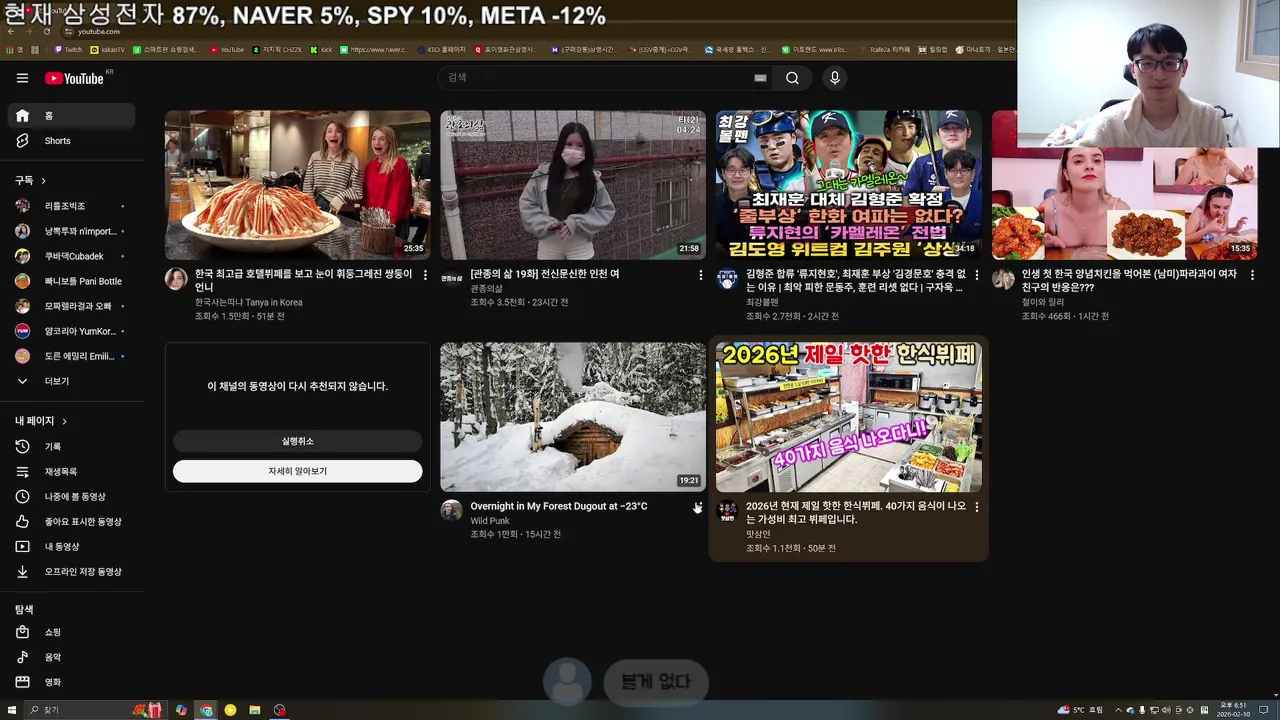Open the Wild Punk channel link
Screen dimensions: 1280x720
click(490, 521)
